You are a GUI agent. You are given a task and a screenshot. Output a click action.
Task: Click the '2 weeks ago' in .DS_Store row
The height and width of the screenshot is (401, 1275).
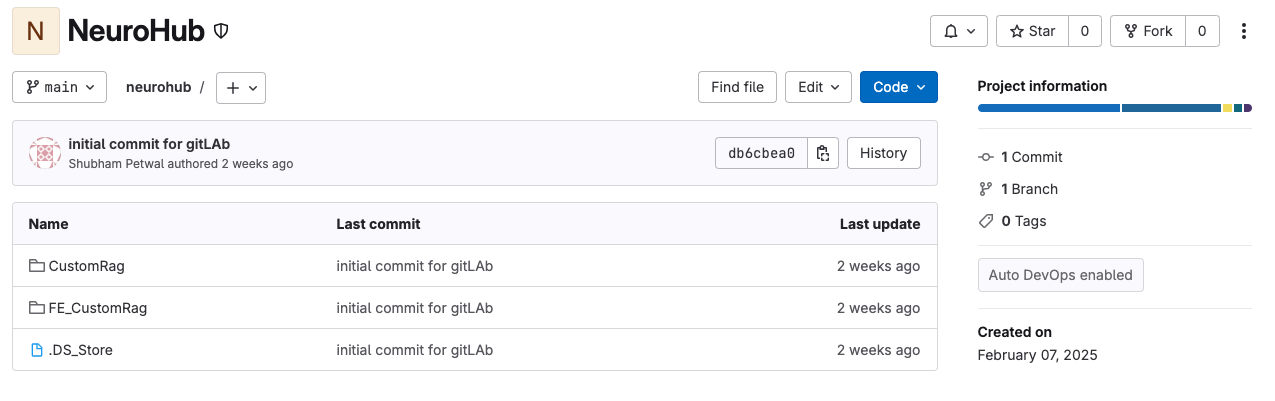[x=879, y=350]
